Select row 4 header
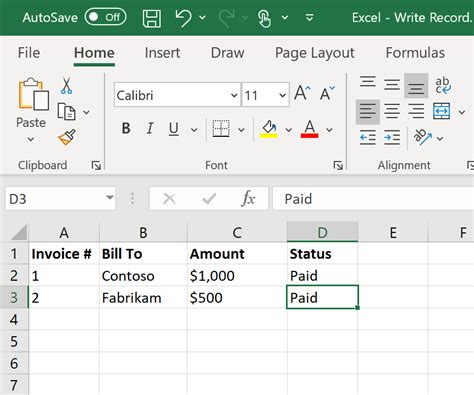Image resolution: width=474 pixels, height=395 pixels. click(14, 319)
